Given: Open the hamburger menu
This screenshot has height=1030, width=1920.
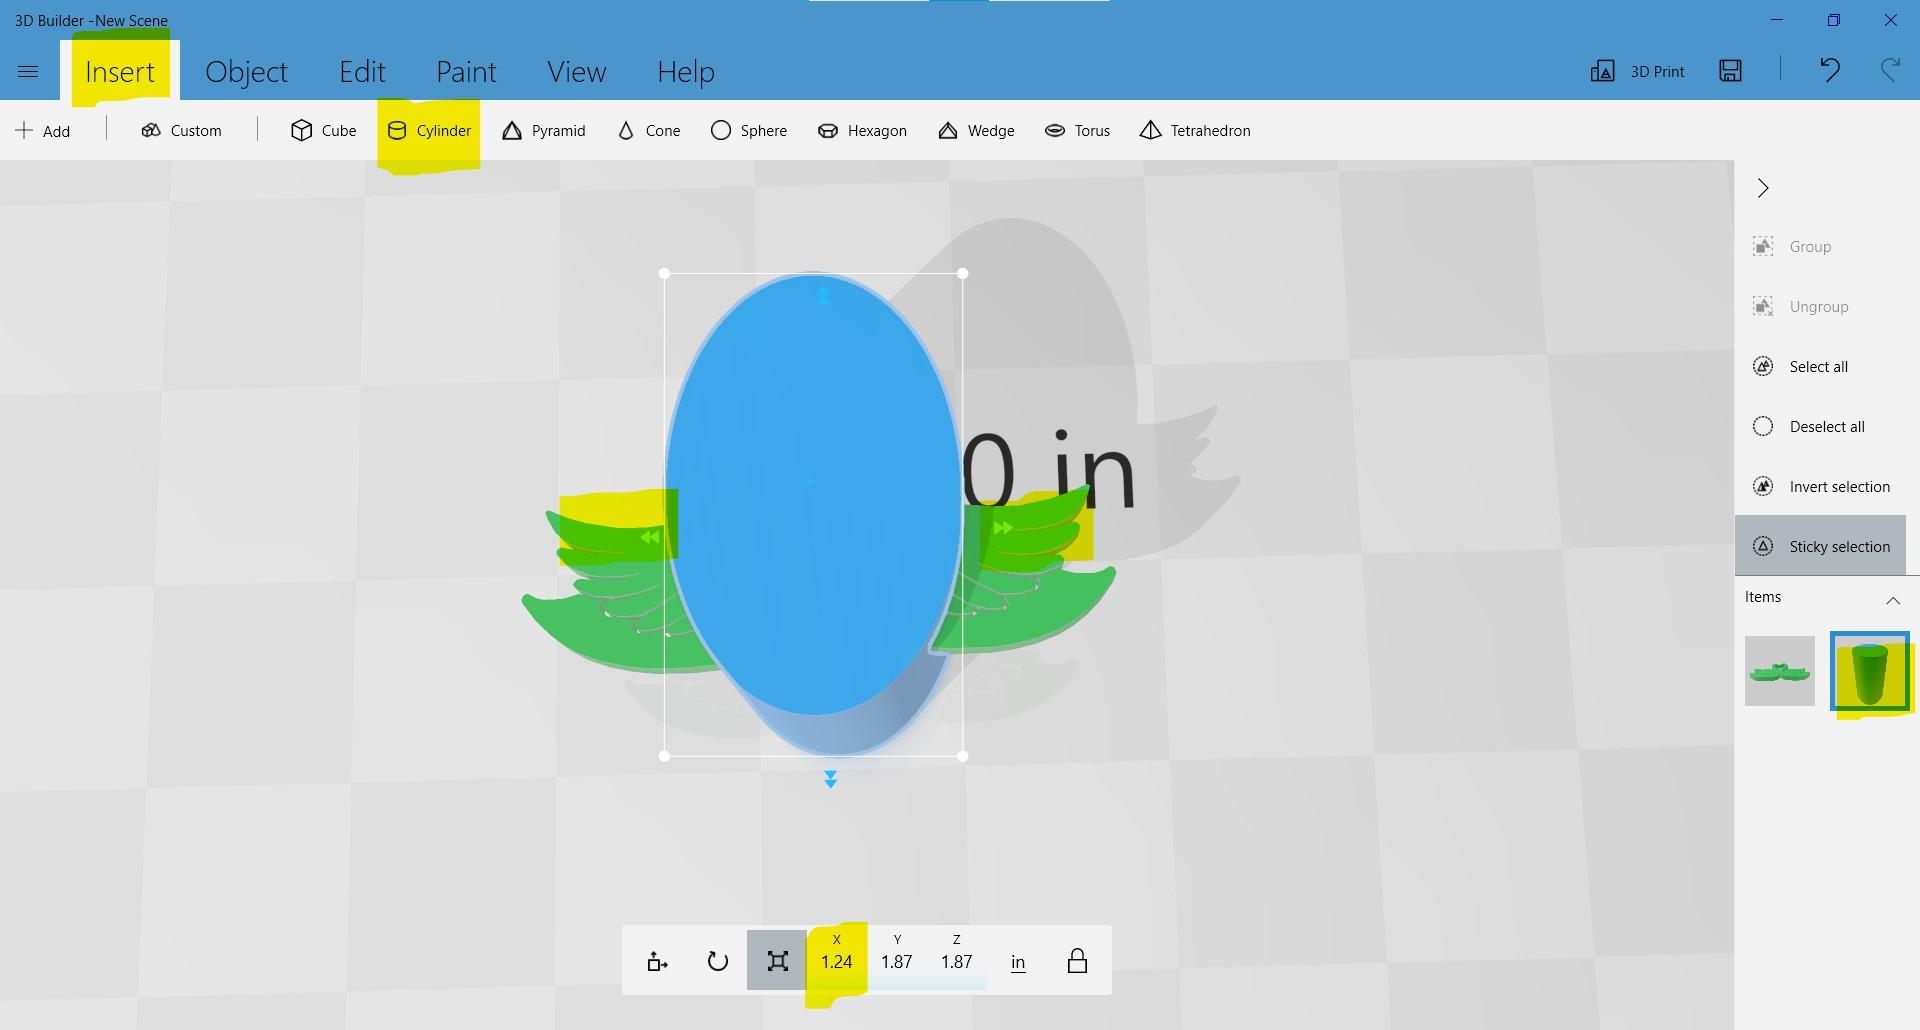Looking at the screenshot, I should point(28,72).
